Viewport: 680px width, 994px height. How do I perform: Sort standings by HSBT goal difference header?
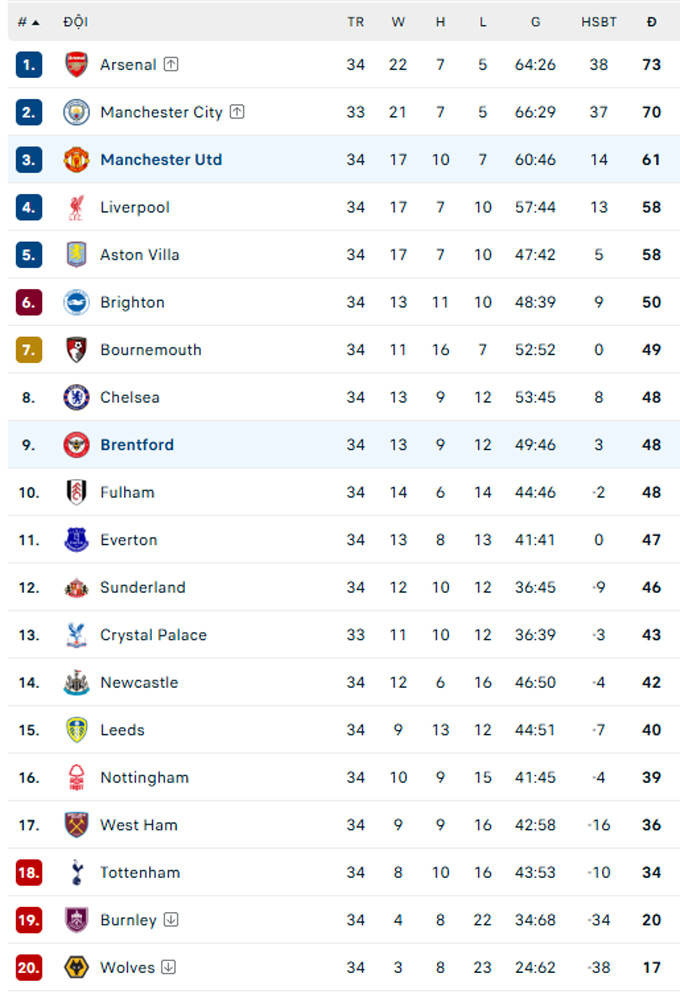tap(599, 22)
